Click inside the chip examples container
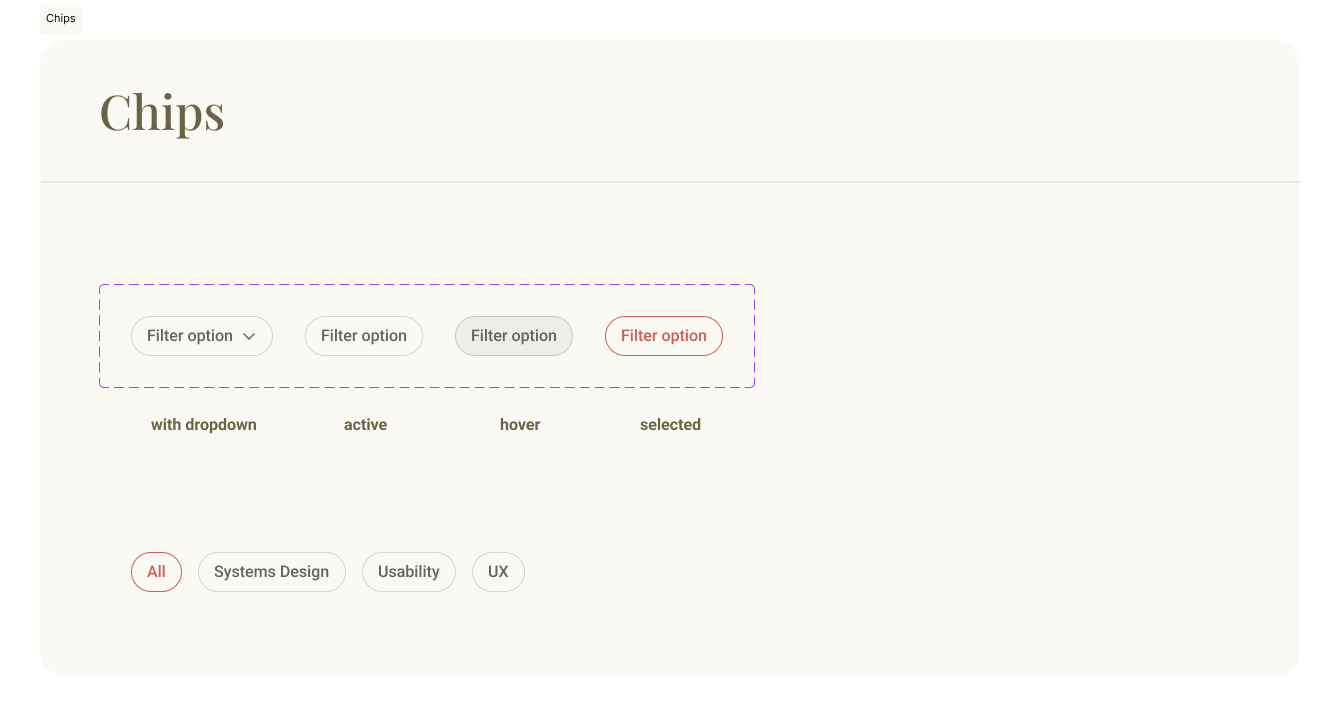 tap(427, 370)
